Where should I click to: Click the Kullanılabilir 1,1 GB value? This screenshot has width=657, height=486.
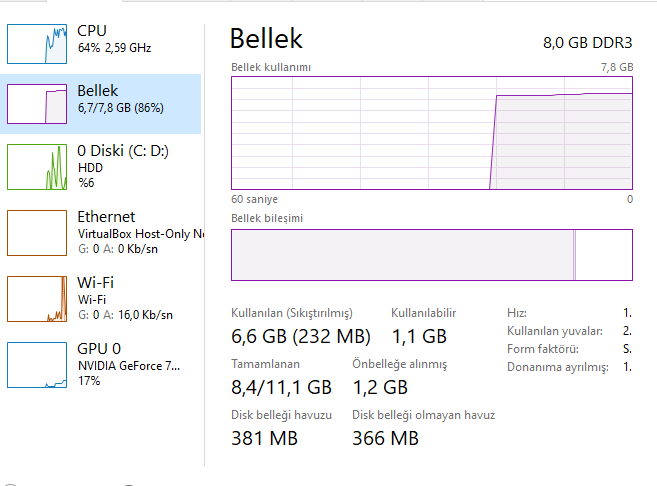418,336
